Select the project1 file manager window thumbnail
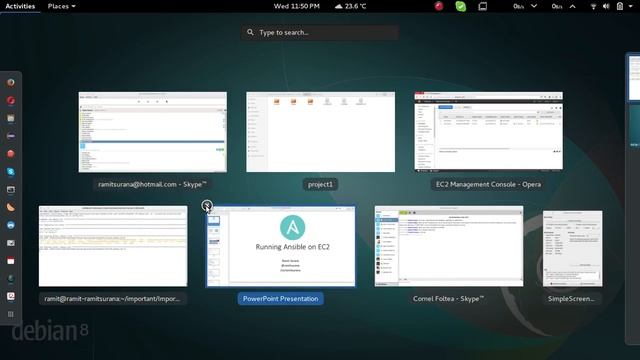The width and height of the screenshot is (640, 360). coord(320,132)
